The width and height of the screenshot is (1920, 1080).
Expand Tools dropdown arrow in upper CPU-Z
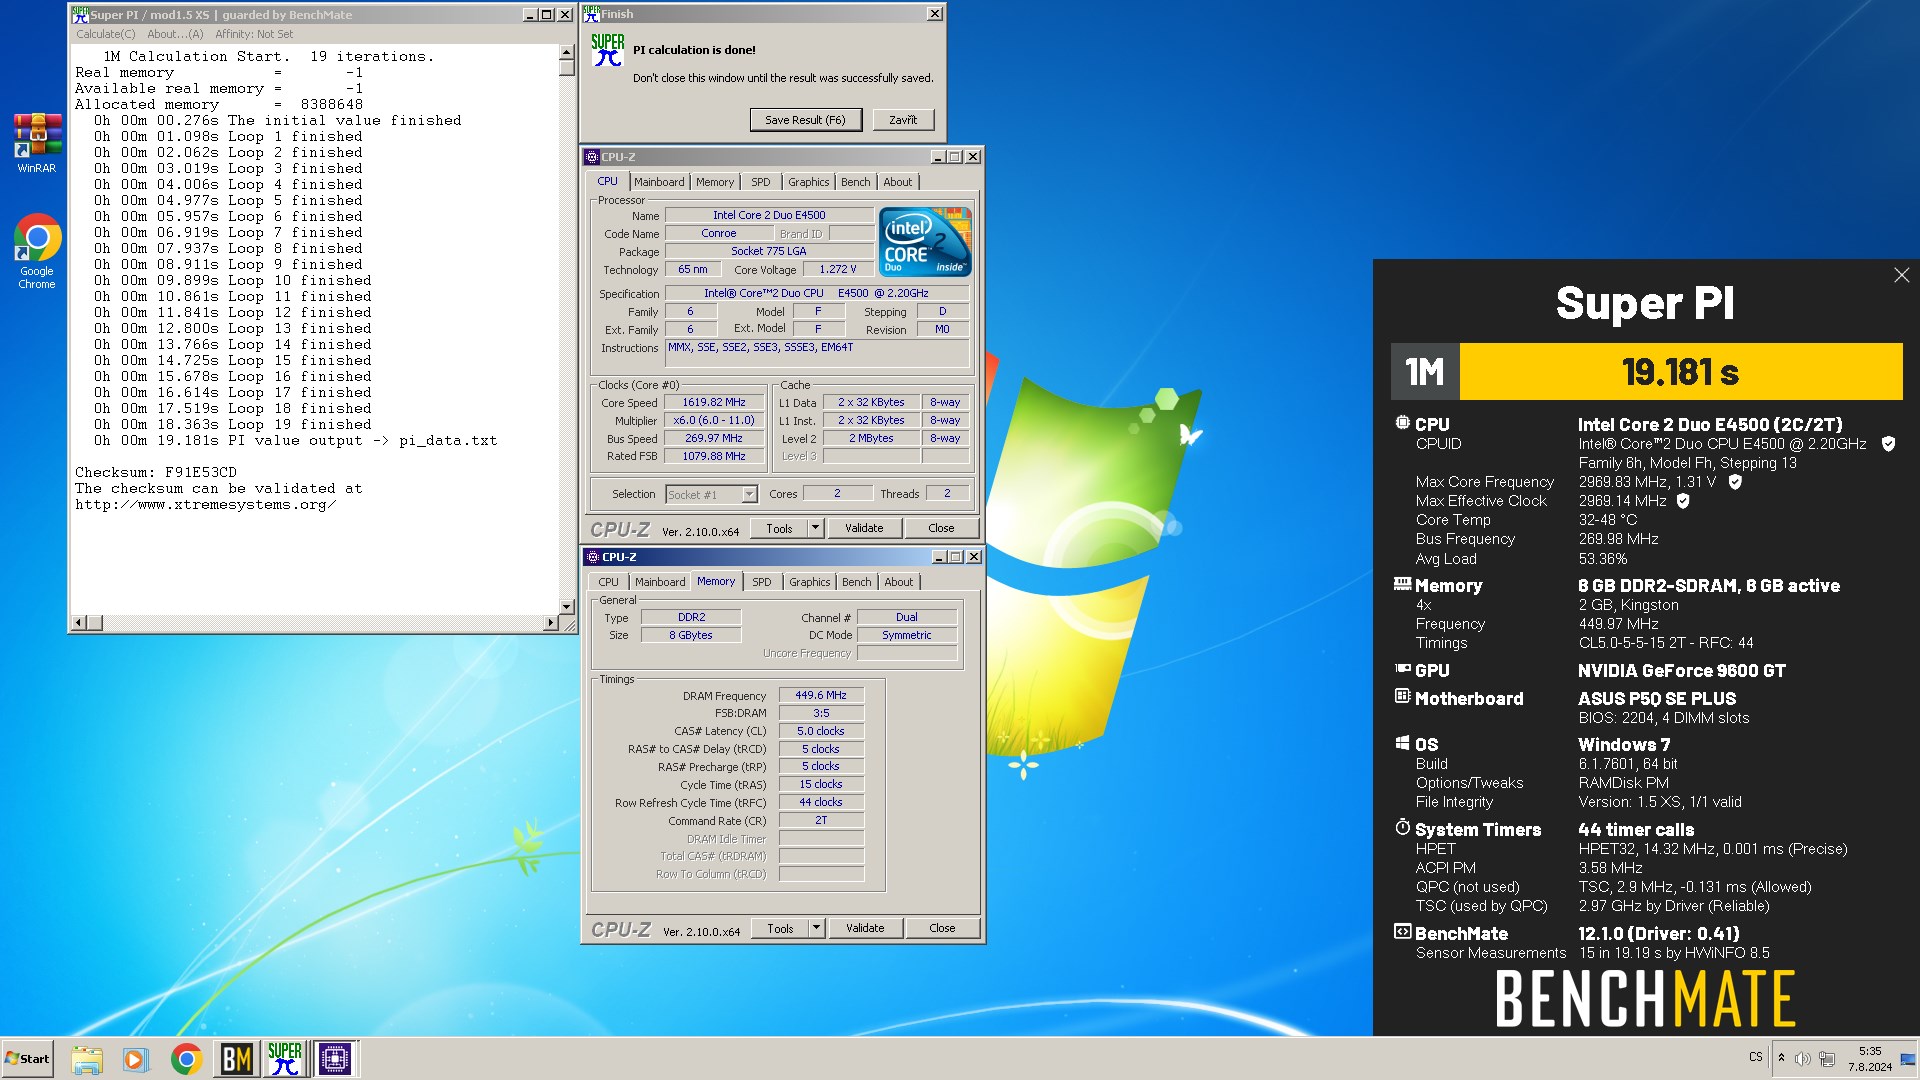pyautogui.click(x=815, y=528)
